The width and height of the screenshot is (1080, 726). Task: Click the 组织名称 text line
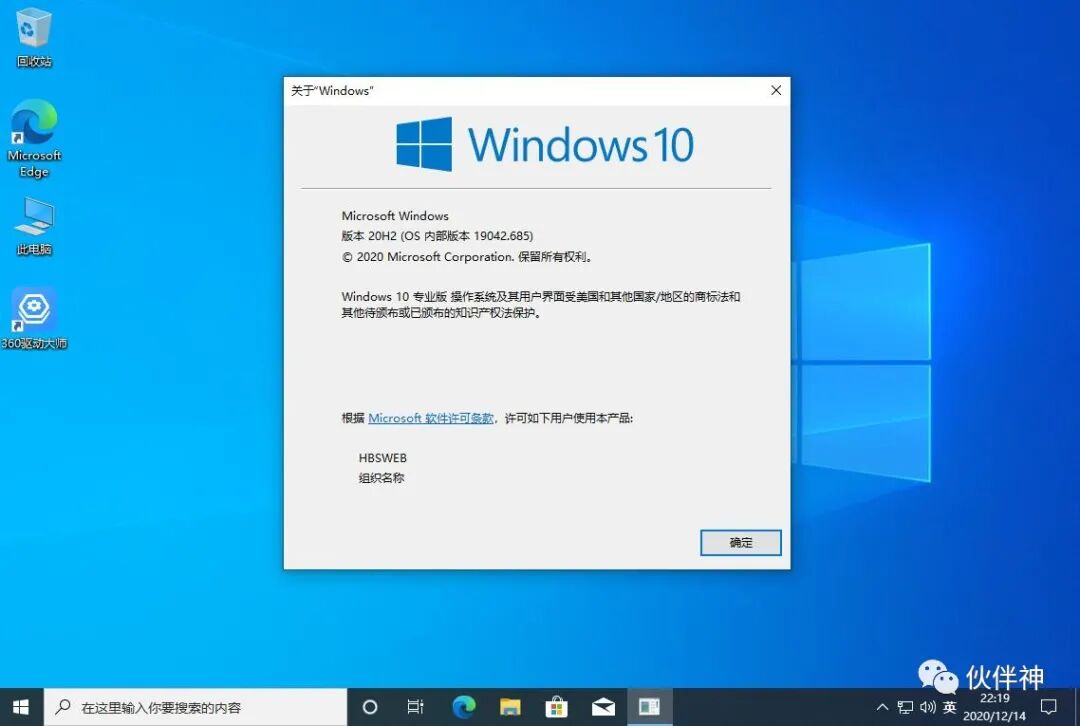pyautogui.click(x=382, y=478)
